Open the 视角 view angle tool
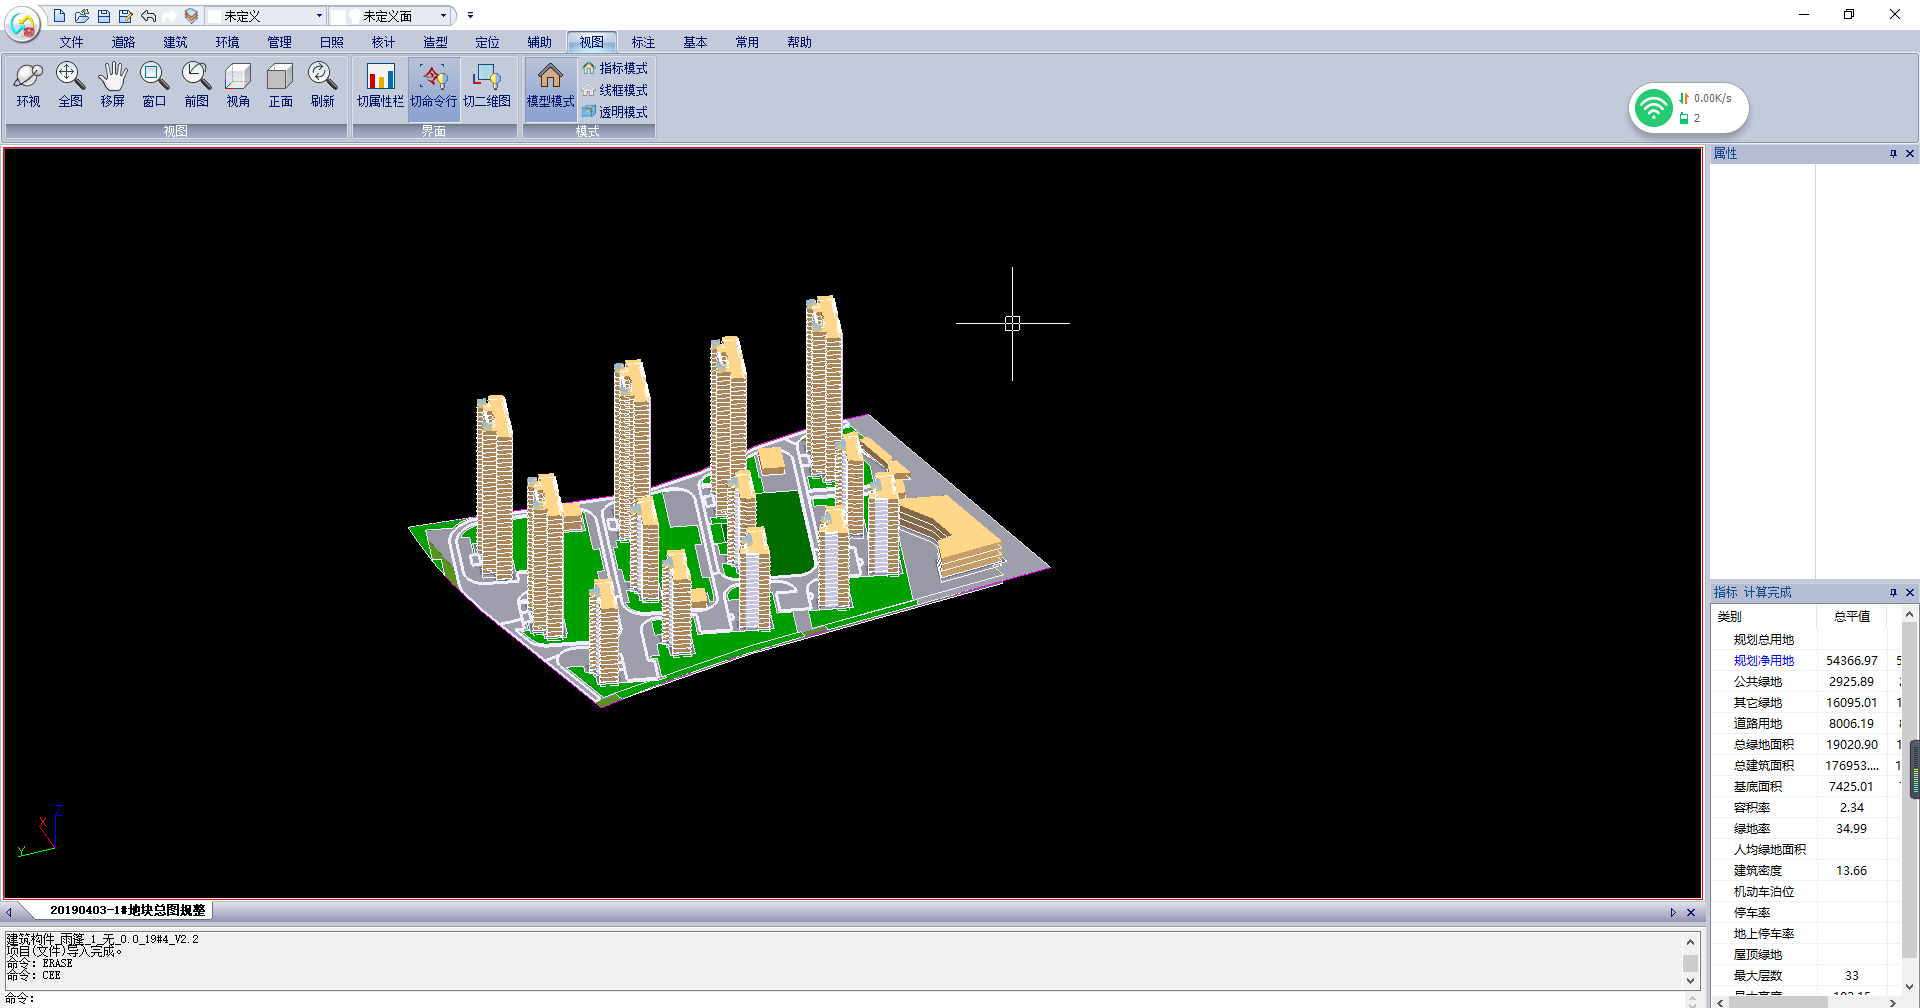 (238, 84)
